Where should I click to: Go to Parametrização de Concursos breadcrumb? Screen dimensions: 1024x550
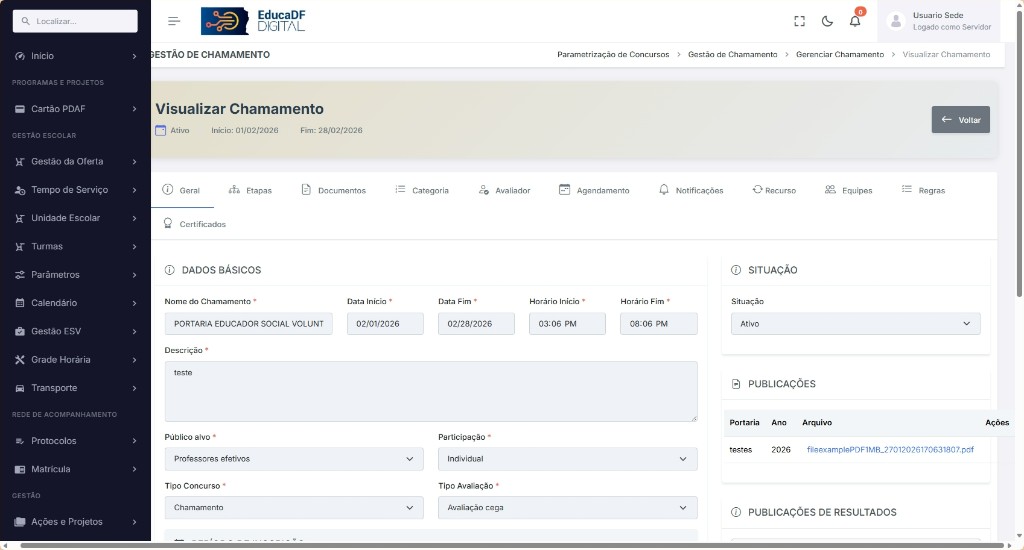pyautogui.click(x=613, y=55)
